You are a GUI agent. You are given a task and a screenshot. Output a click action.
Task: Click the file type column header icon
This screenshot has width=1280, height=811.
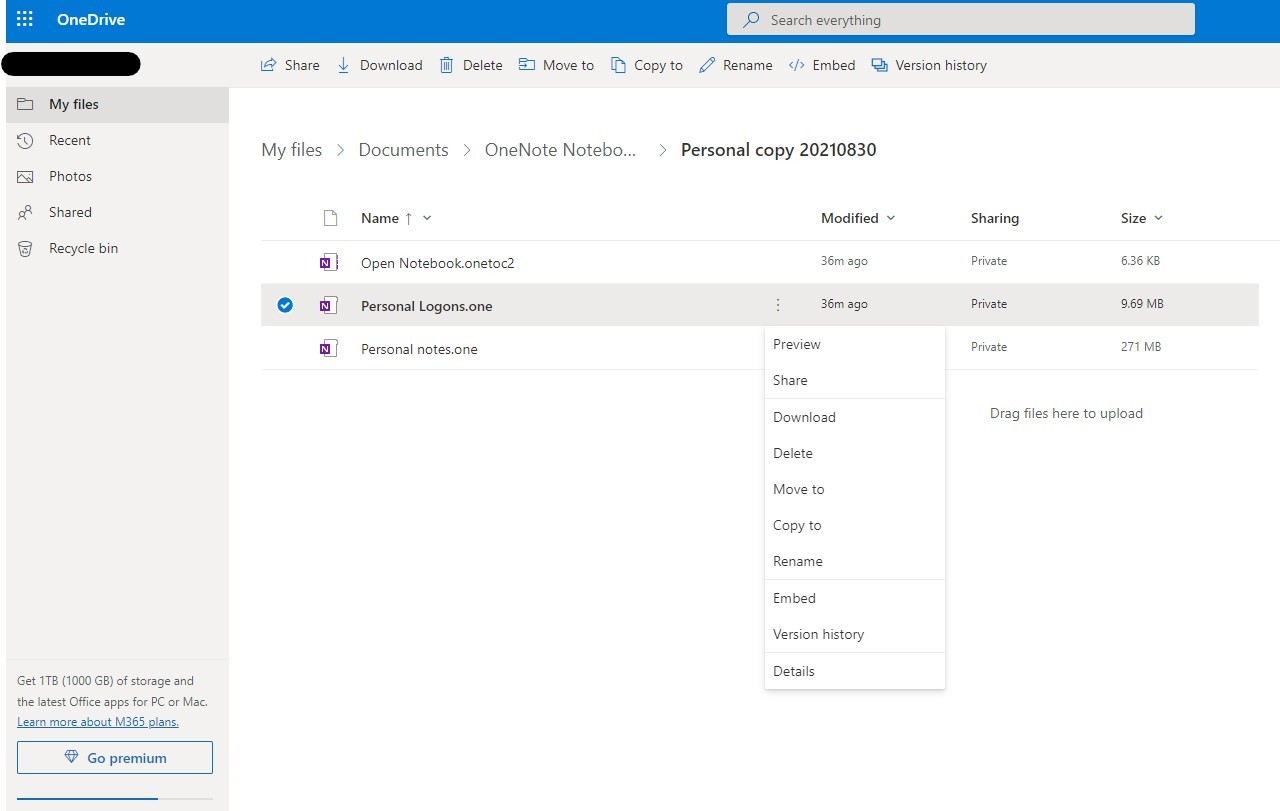click(x=330, y=218)
